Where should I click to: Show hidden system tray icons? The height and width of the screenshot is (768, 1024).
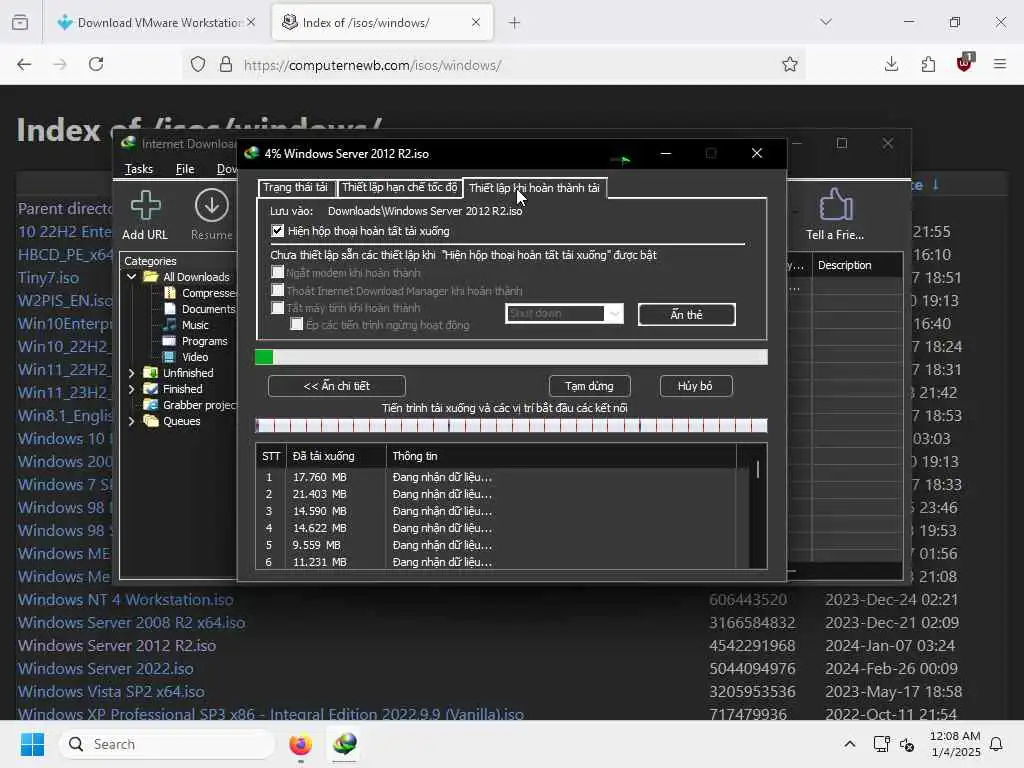[x=849, y=744]
